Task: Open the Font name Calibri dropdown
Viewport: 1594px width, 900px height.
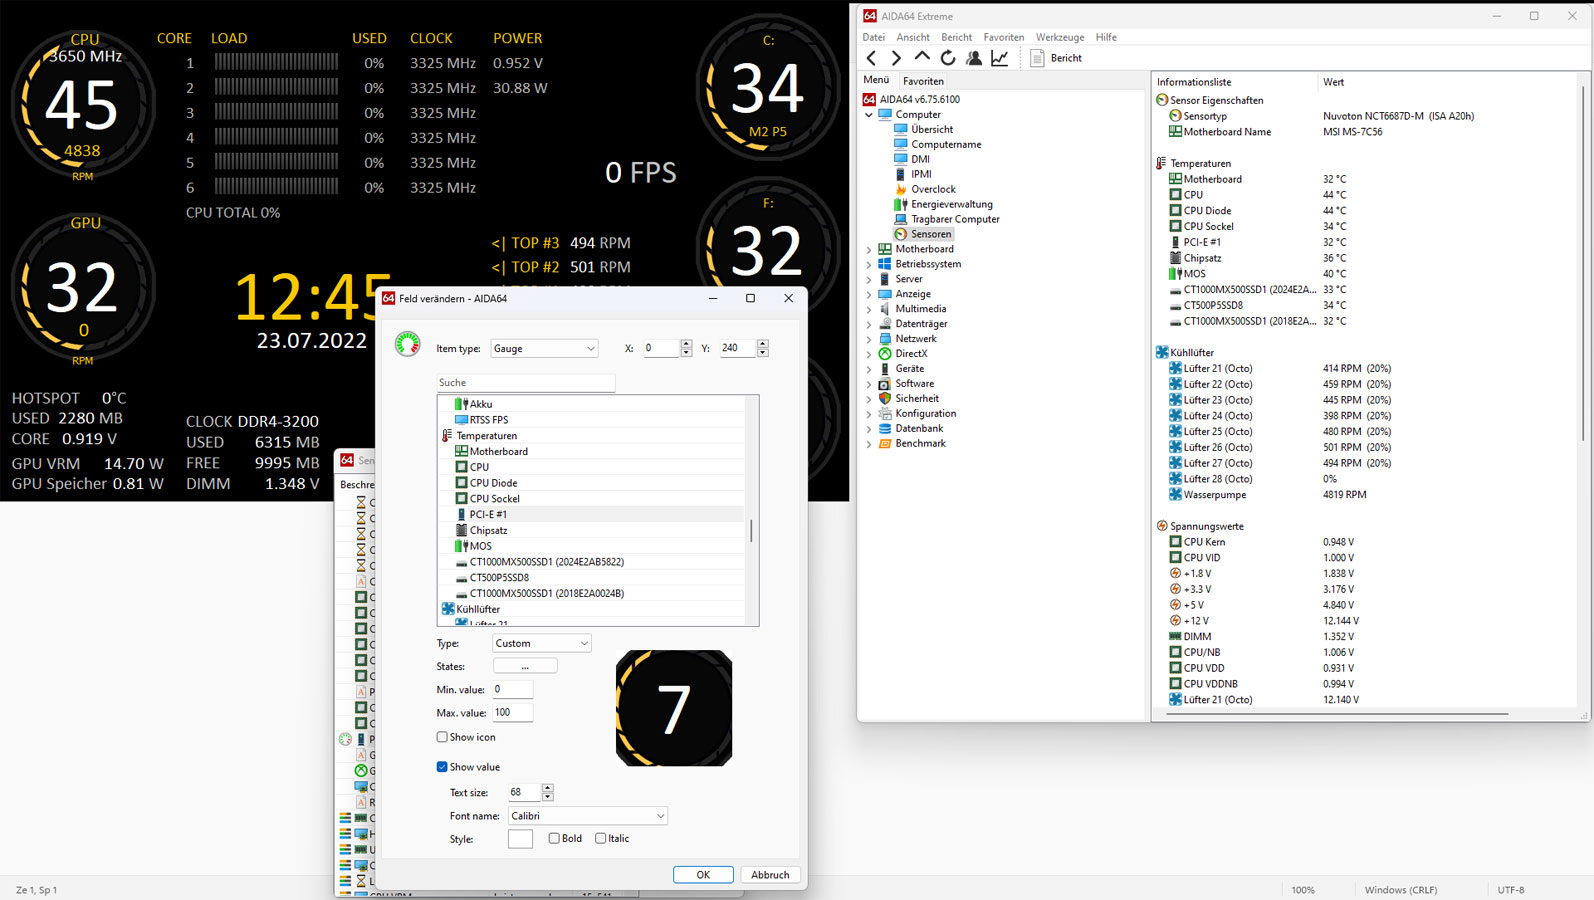Action: tap(587, 816)
